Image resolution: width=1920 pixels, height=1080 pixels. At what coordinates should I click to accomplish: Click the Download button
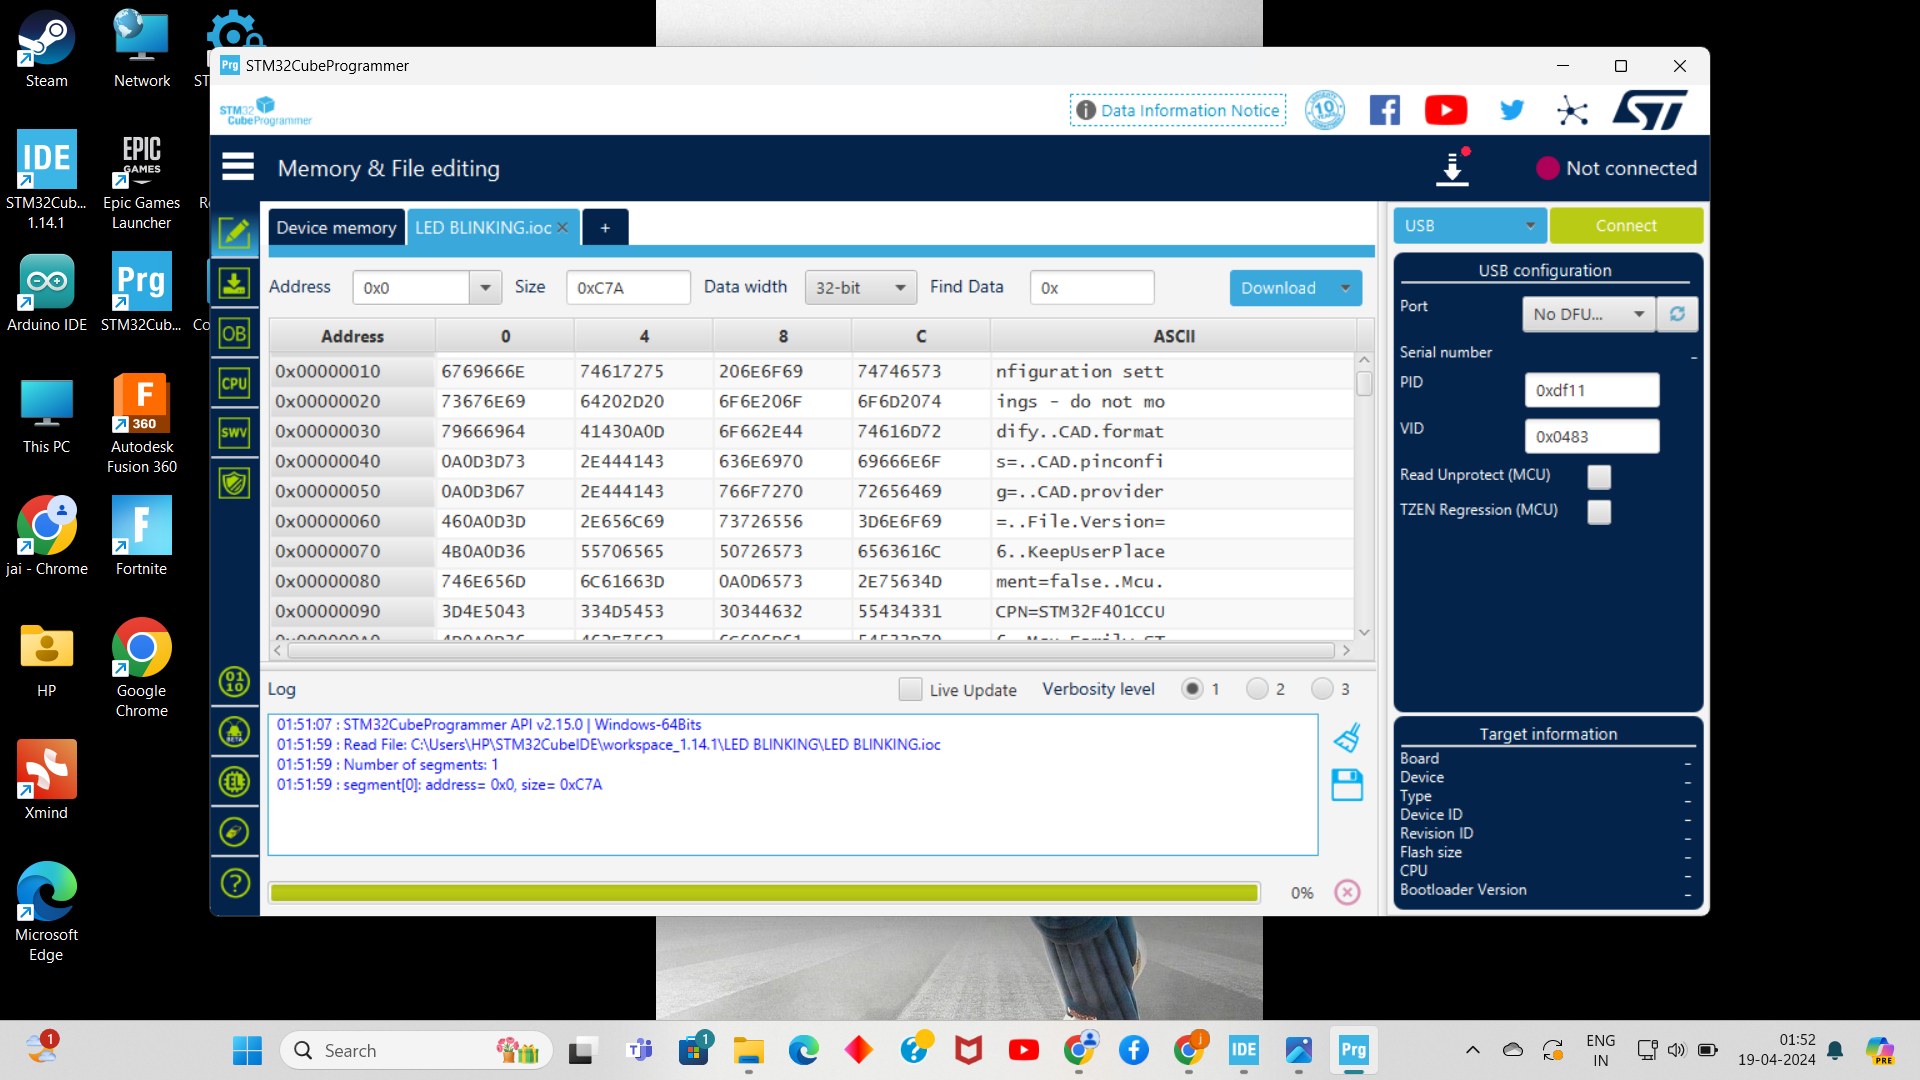click(1279, 288)
